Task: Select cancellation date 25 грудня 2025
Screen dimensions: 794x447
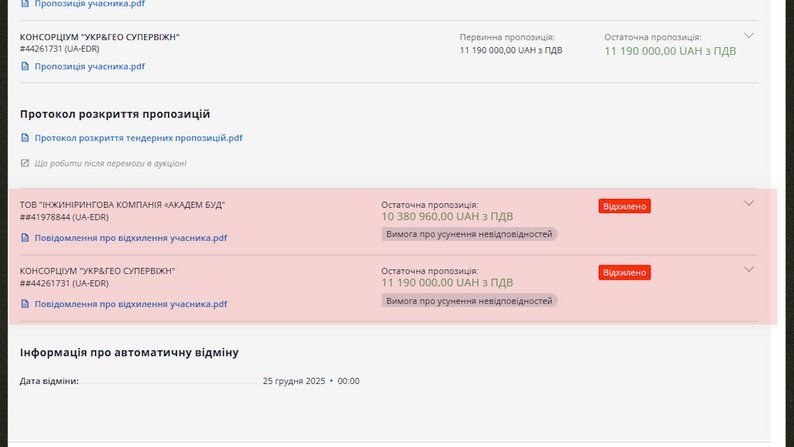Action: click(x=294, y=381)
